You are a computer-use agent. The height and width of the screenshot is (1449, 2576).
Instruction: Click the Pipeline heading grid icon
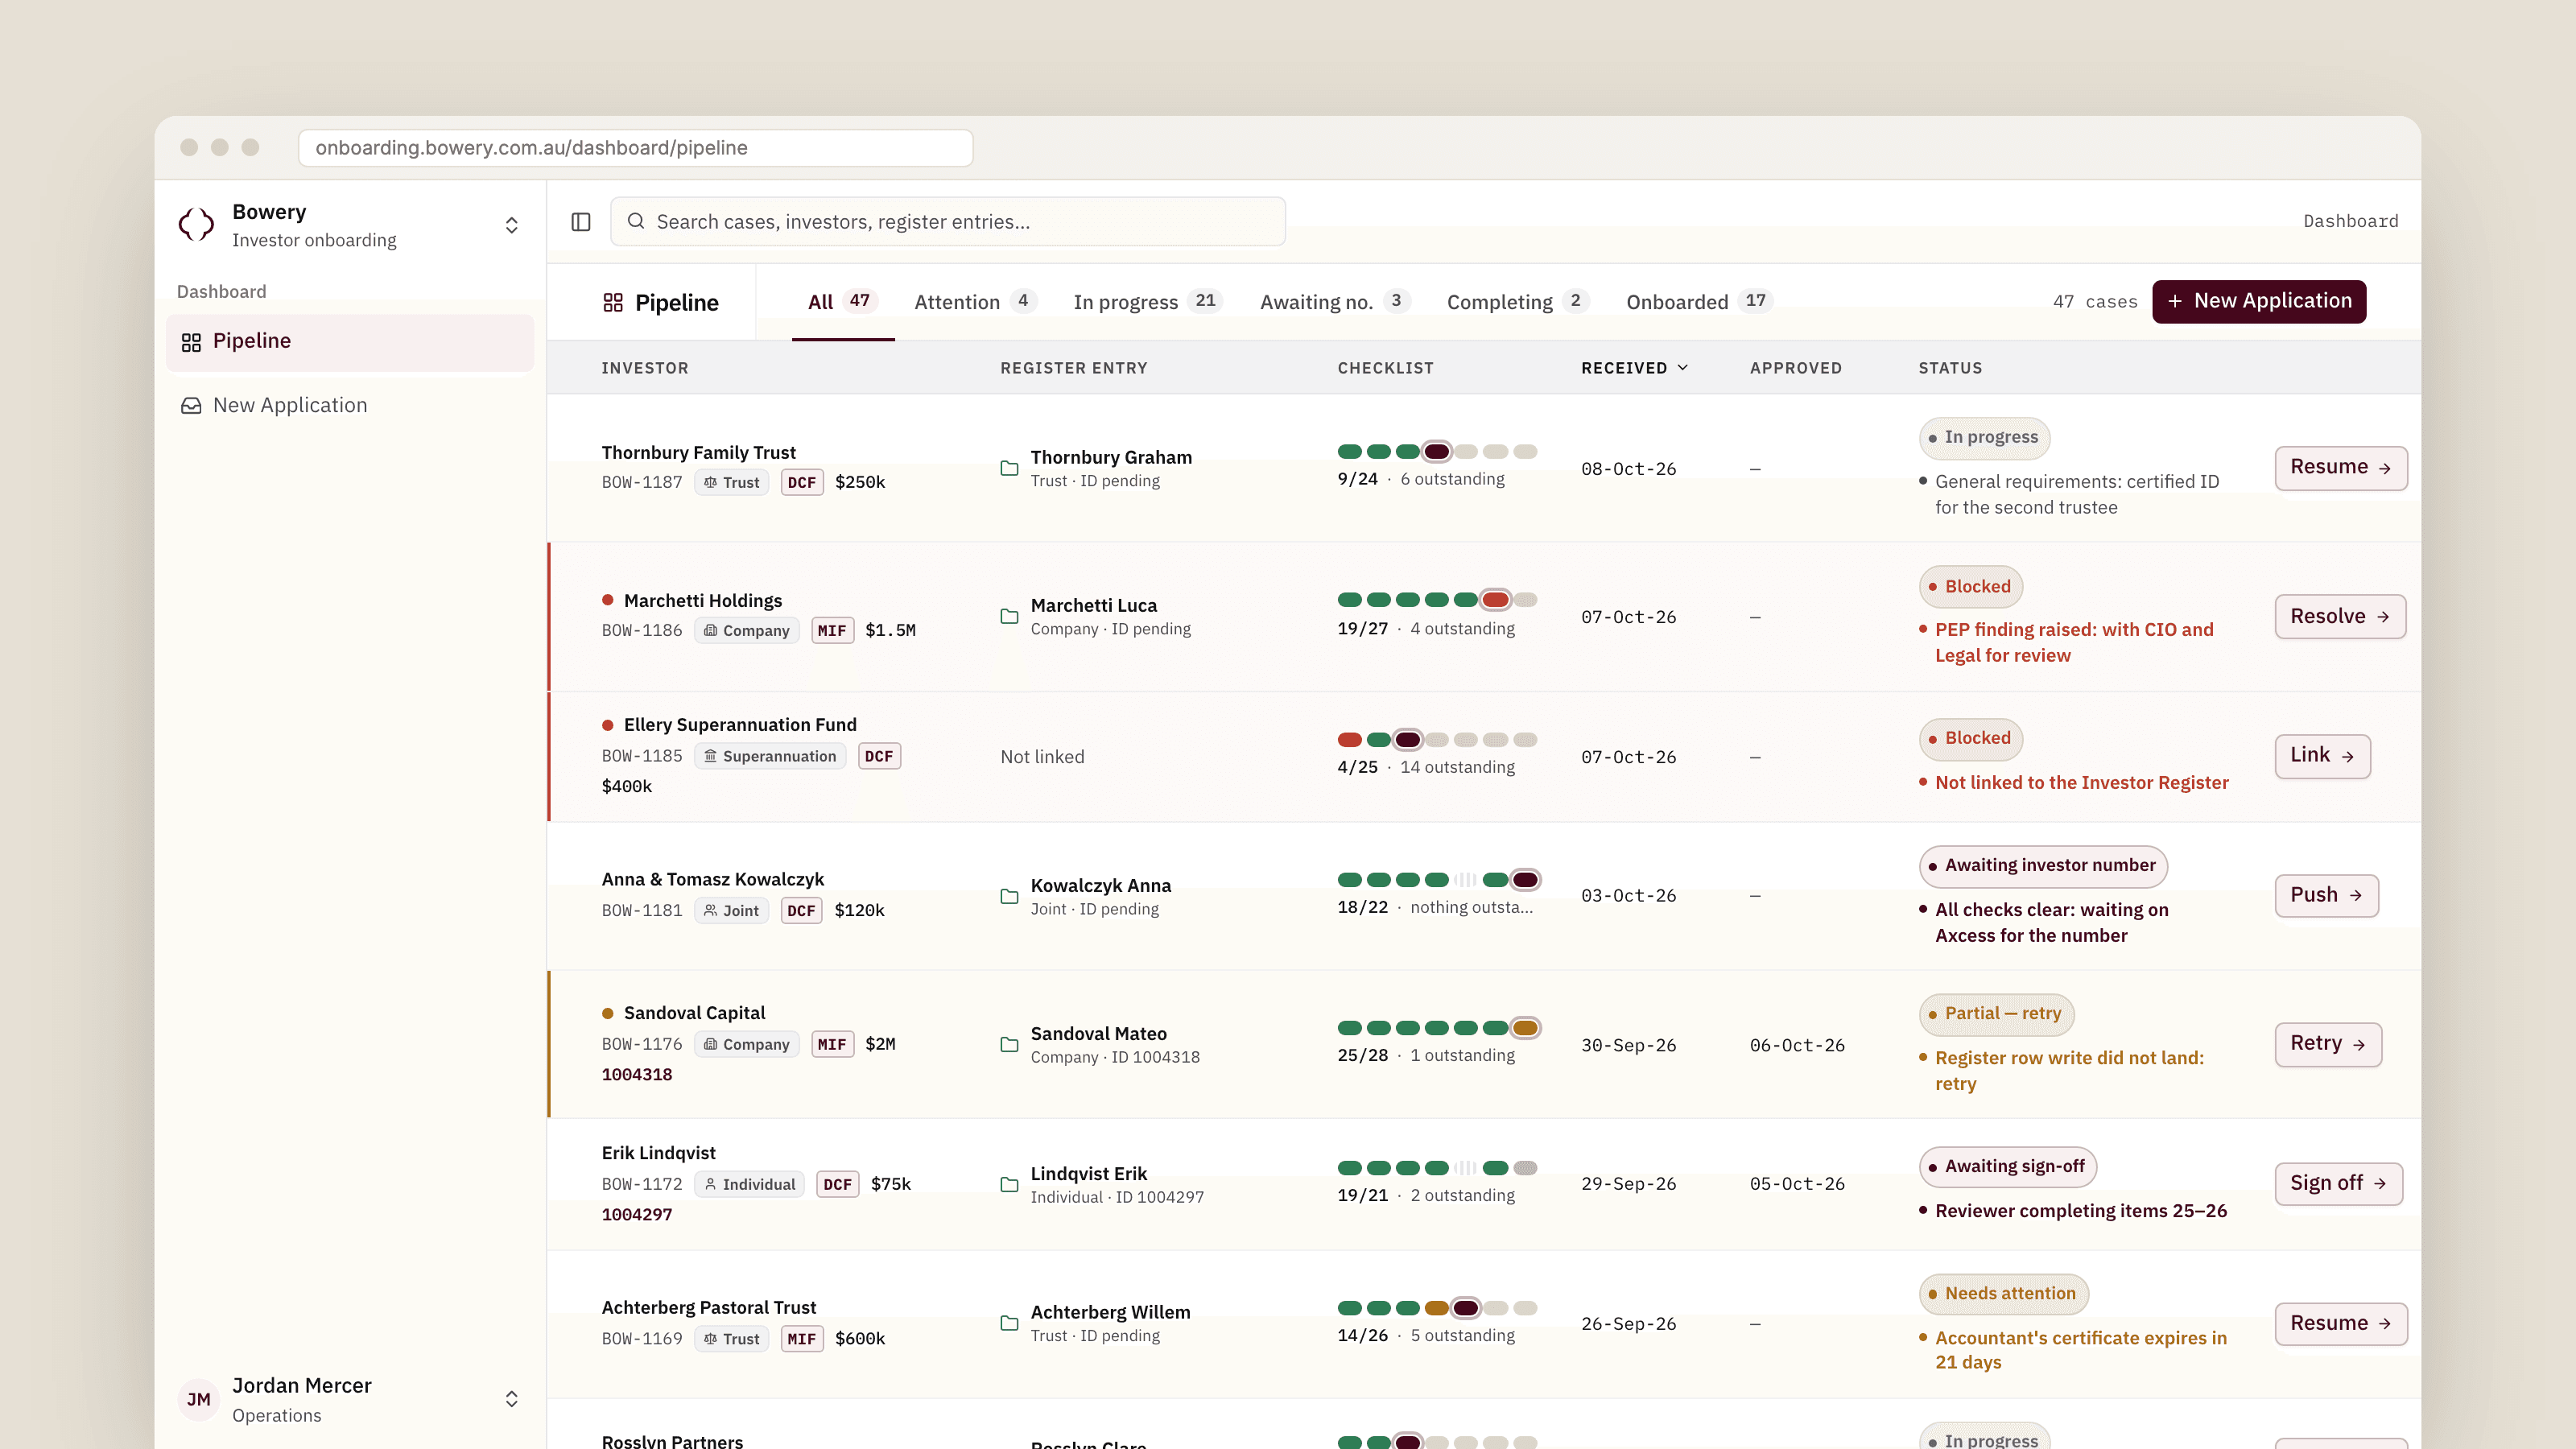tap(613, 302)
